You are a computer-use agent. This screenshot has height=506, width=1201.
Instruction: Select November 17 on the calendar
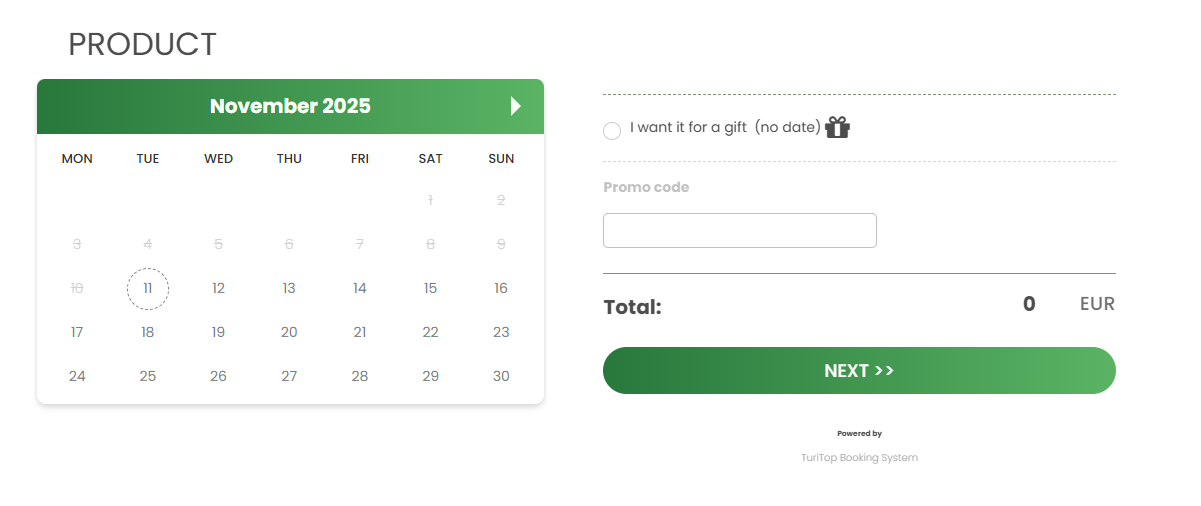click(77, 332)
